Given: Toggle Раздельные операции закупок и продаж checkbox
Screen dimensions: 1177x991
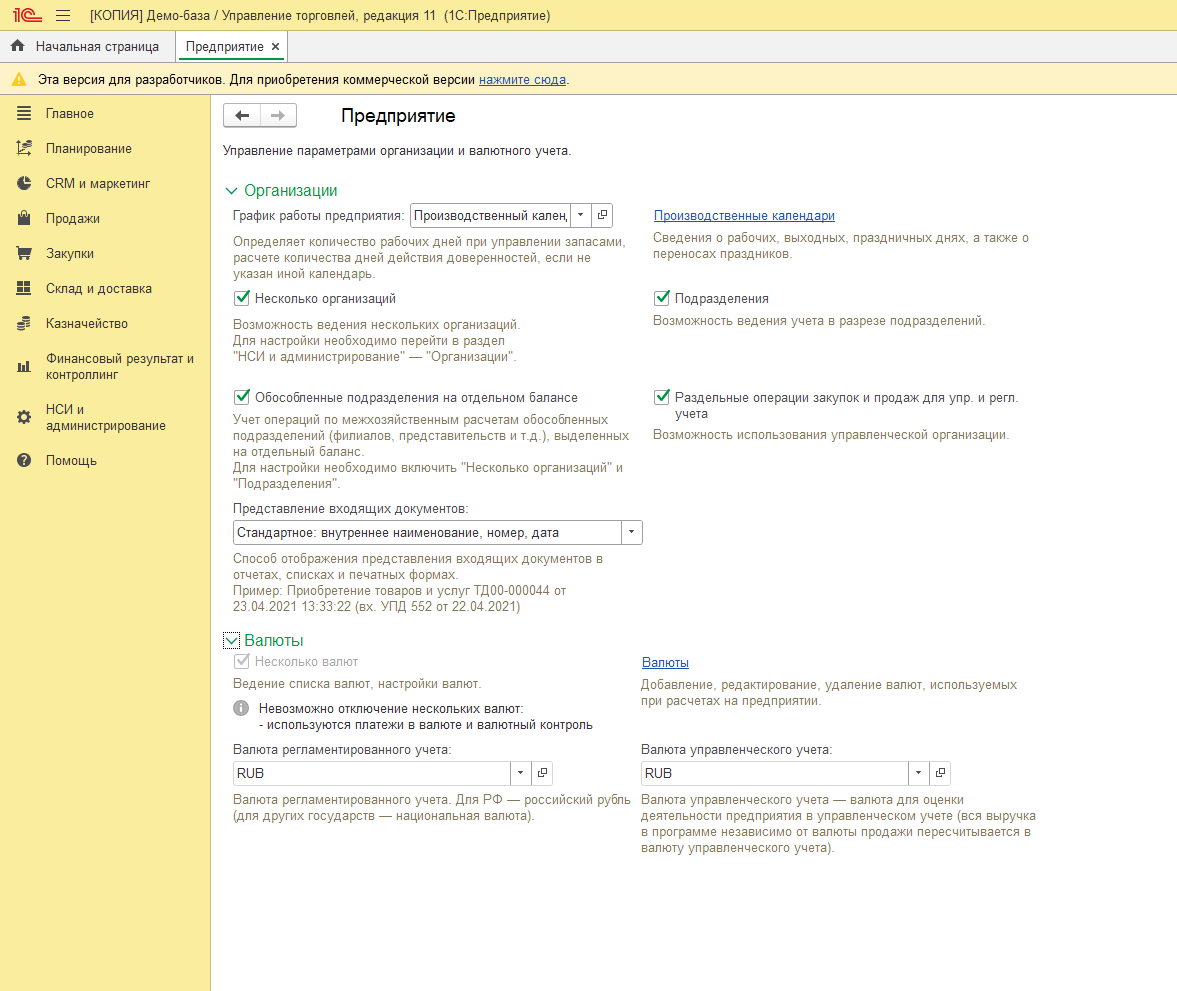Looking at the screenshot, I should 662,397.
